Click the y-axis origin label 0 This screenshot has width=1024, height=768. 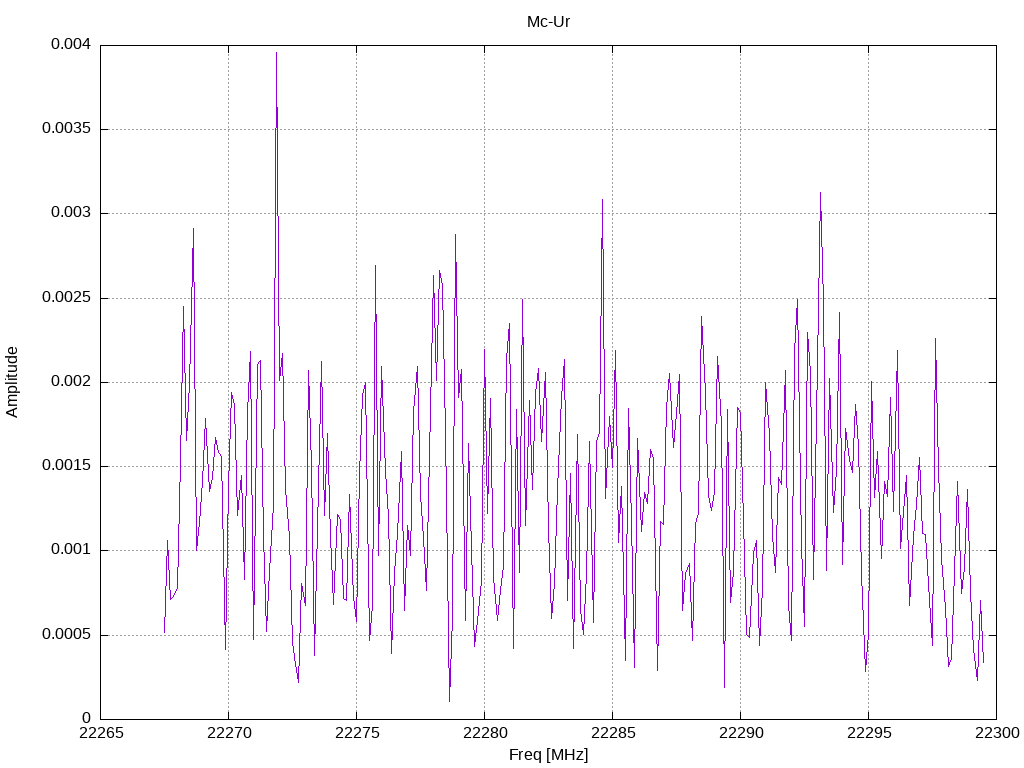(x=87, y=718)
